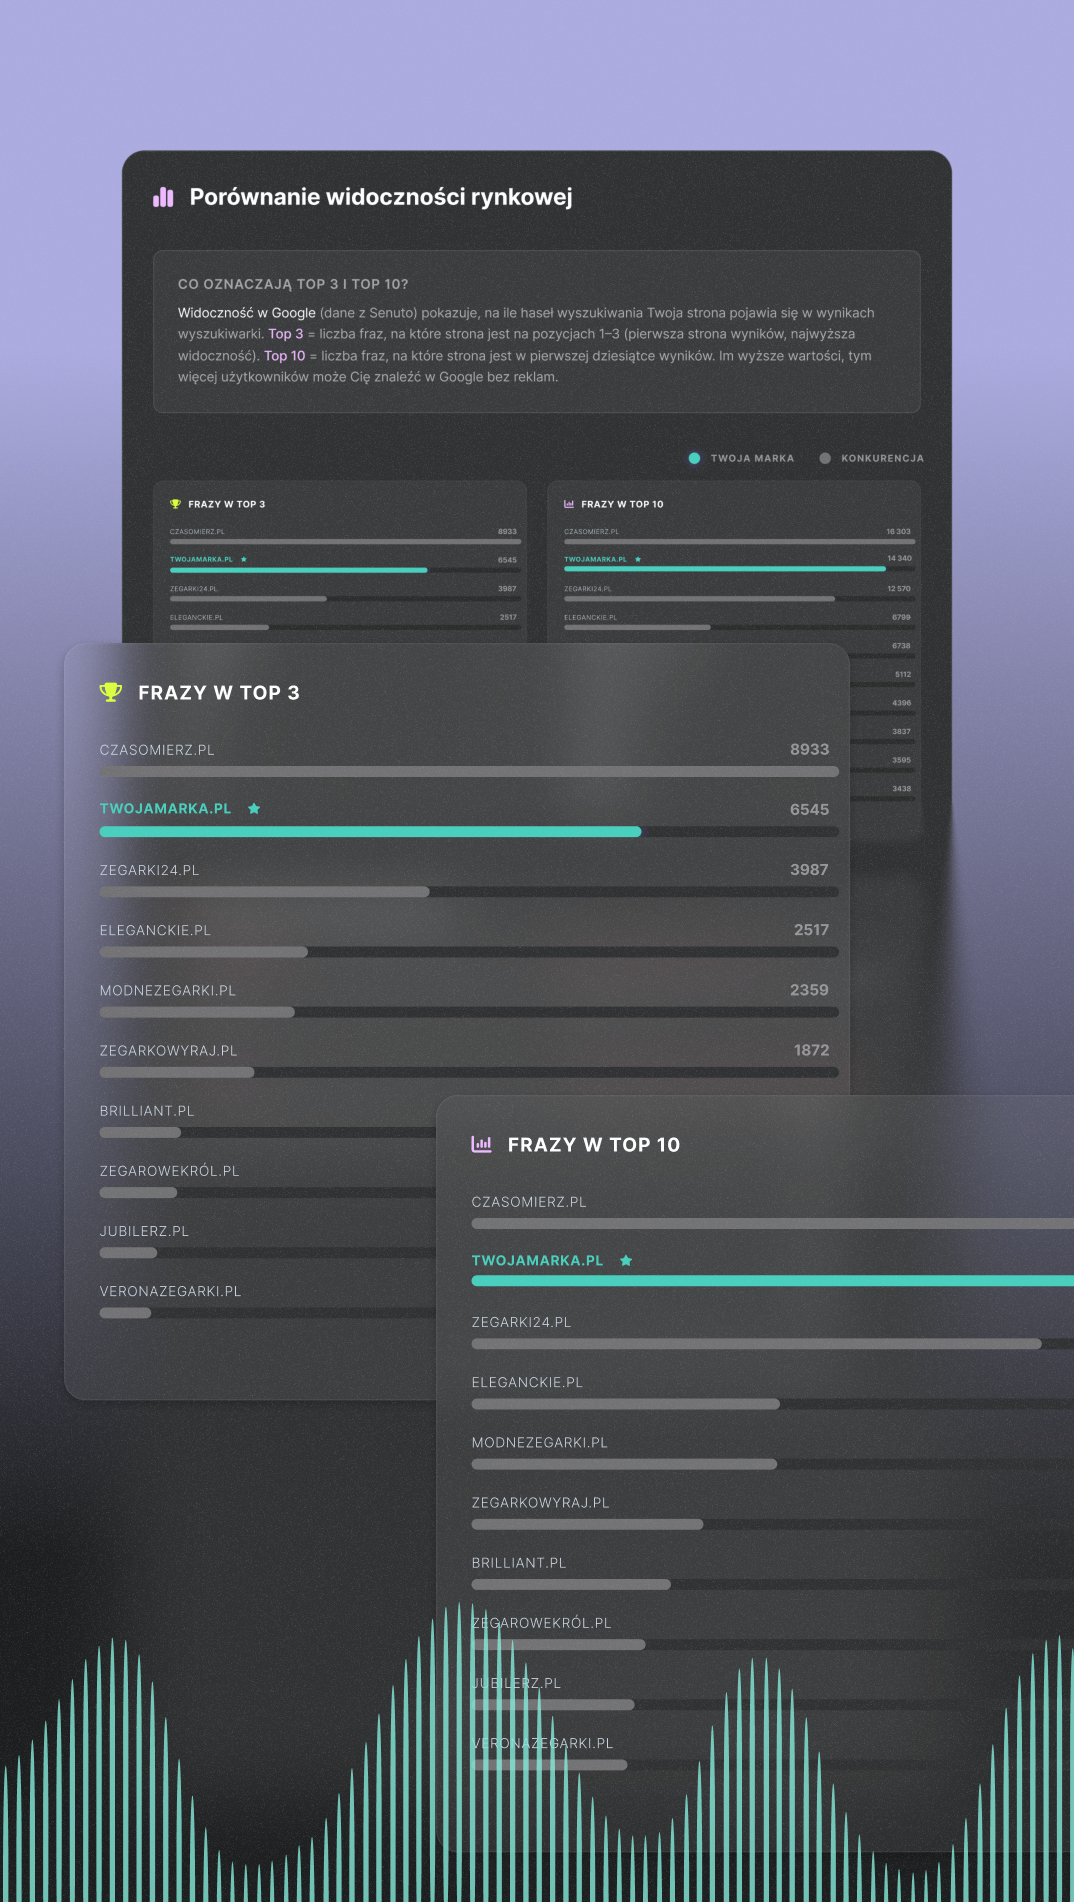Viewport: 1074px width, 1902px height.
Task: Toggle the Twoja marka legend dot
Action: tap(694, 458)
